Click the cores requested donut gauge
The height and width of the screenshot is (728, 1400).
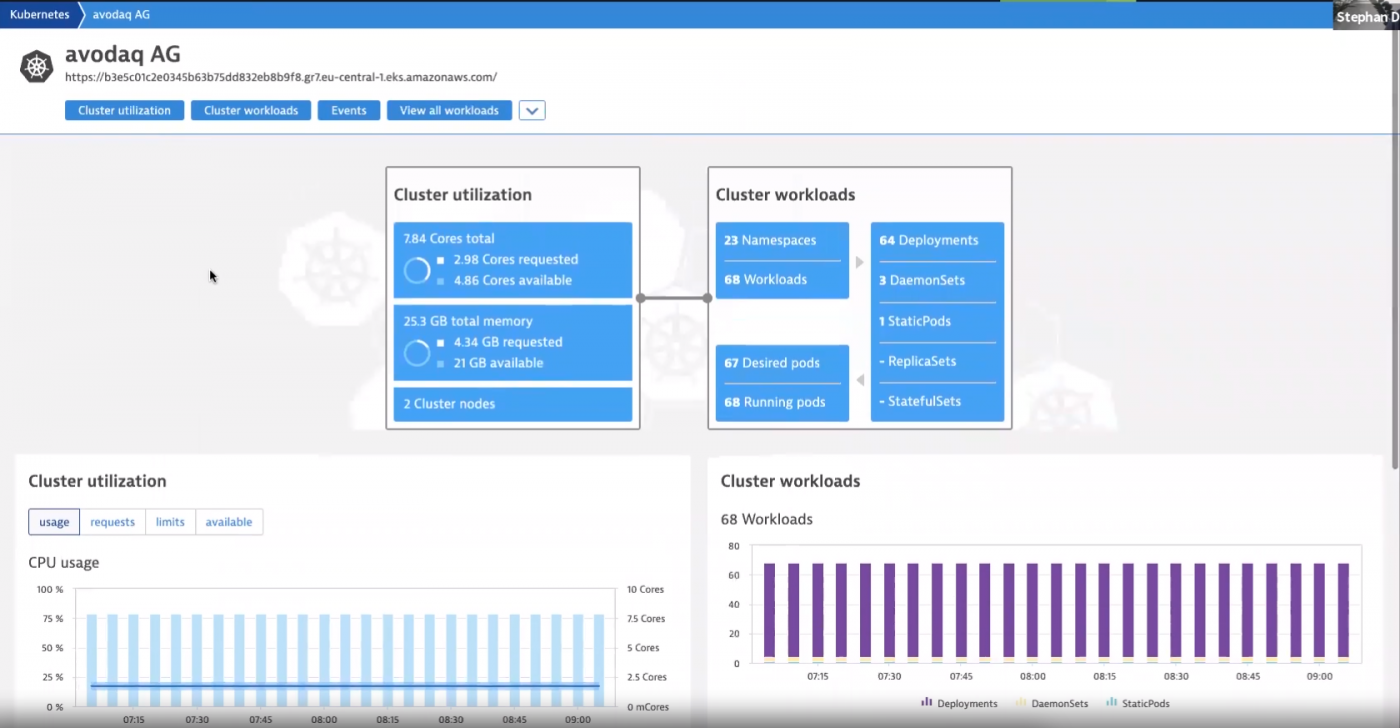pos(417,269)
